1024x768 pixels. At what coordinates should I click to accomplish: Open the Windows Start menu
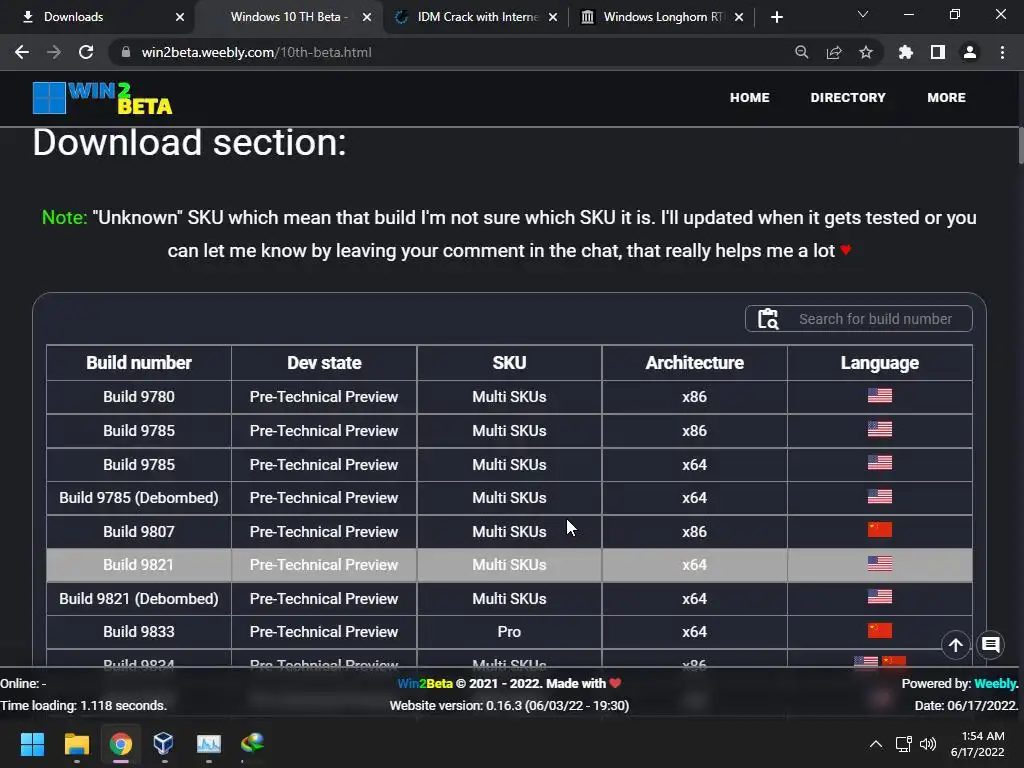[x=32, y=743]
